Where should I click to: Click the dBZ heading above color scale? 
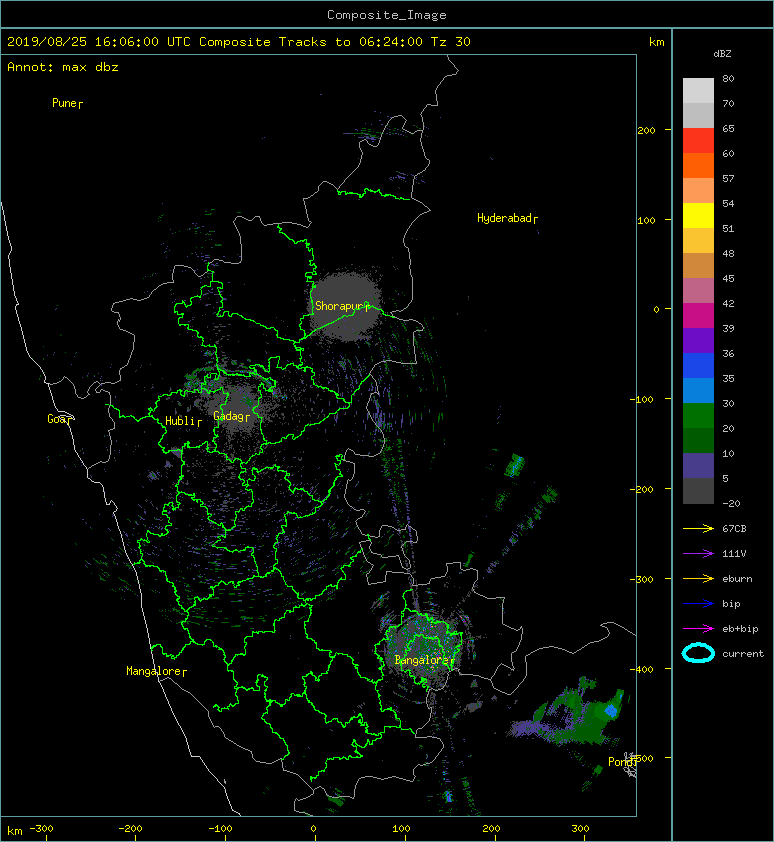[722, 54]
